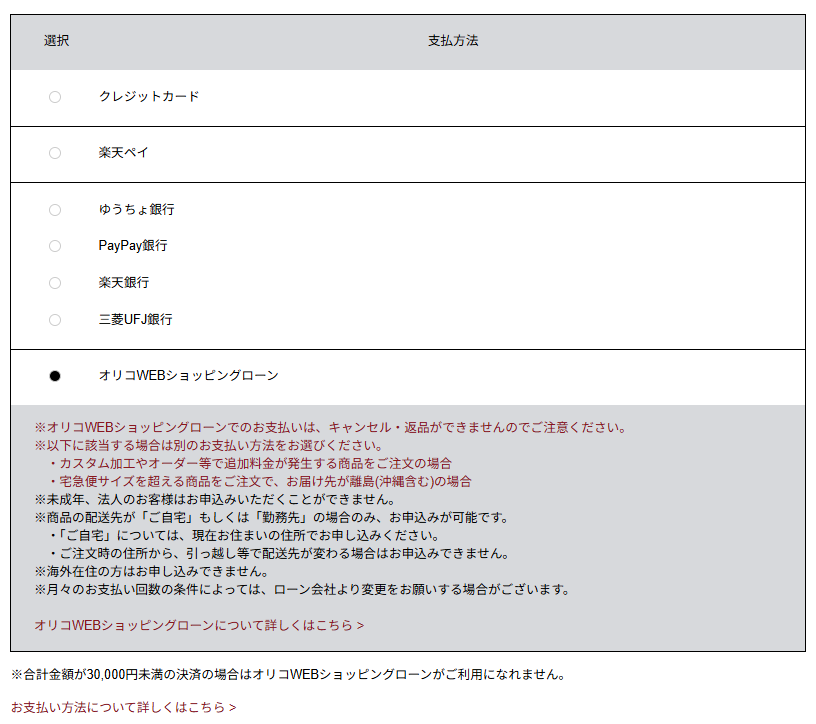Click the 三菱UFJ銀行 label text

click(x=135, y=320)
